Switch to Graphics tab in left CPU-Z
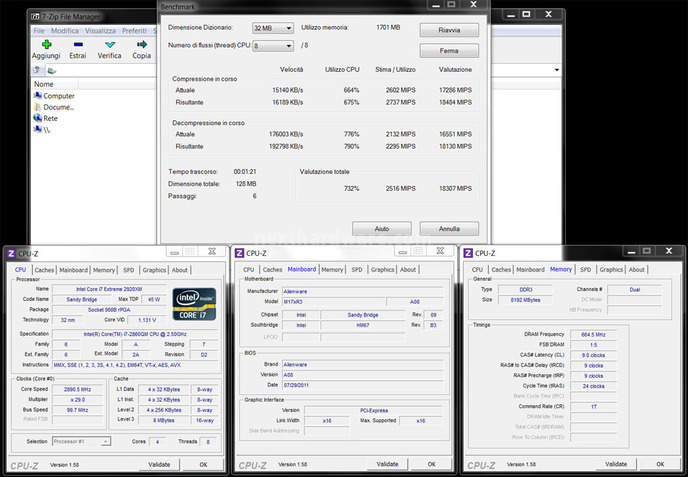The width and height of the screenshot is (688, 477). click(154, 270)
